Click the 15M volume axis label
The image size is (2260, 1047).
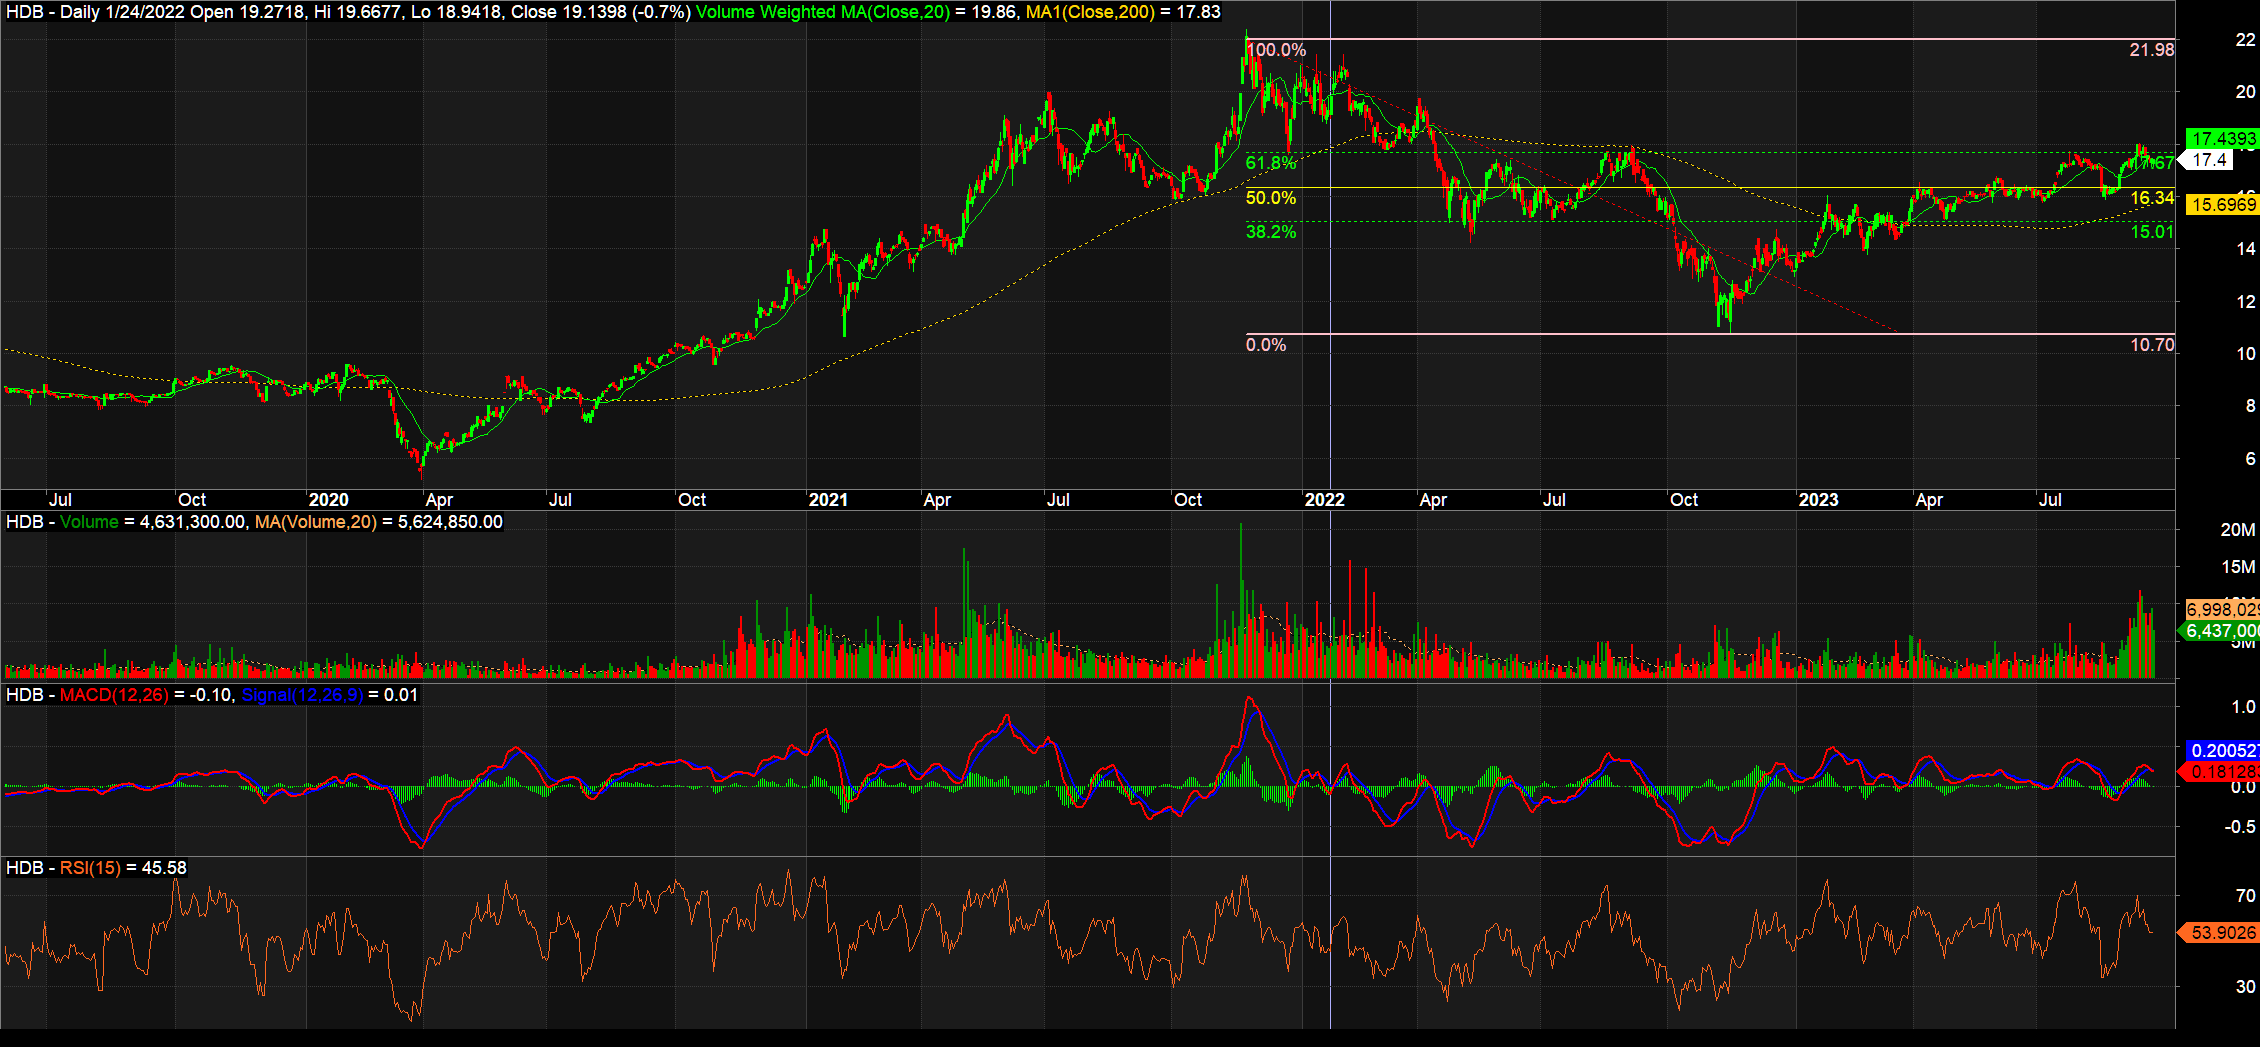tap(2238, 567)
